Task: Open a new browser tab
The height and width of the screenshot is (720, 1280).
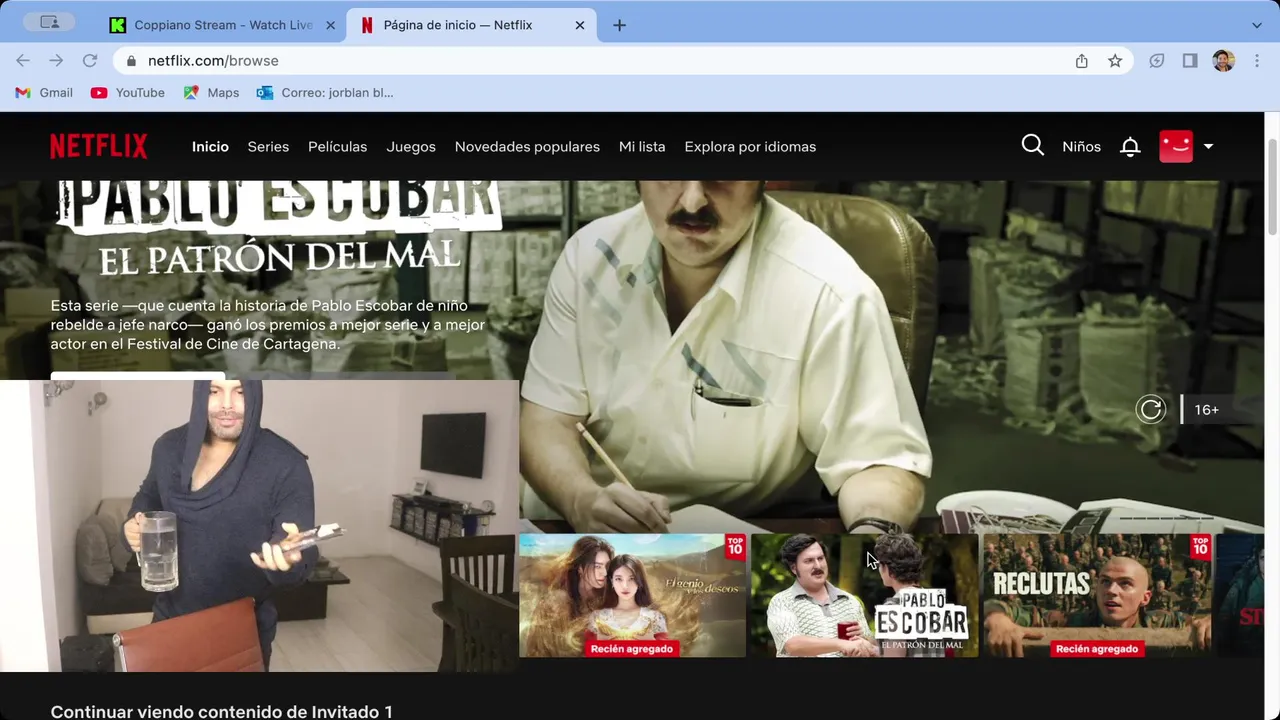Action: tap(619, 25)
